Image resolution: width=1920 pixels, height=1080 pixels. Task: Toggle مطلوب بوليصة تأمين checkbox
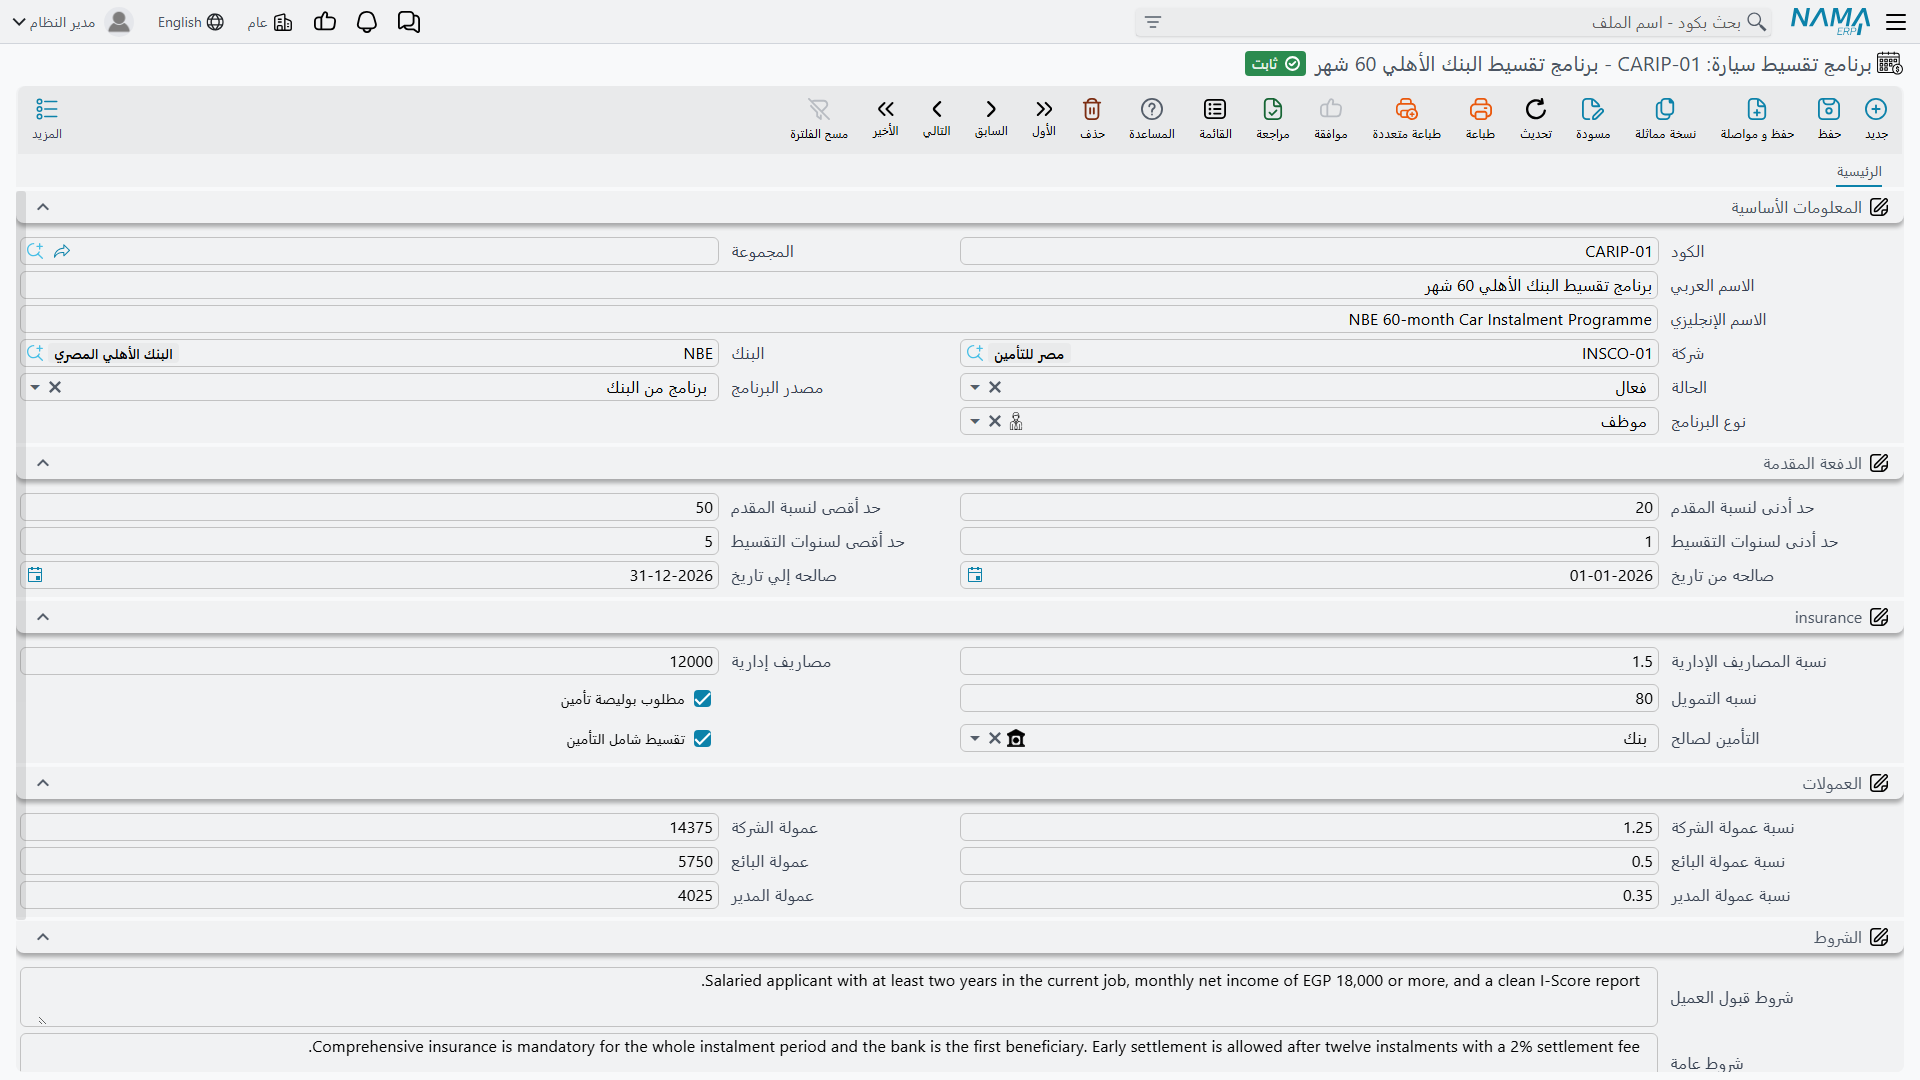pos(703,699)
